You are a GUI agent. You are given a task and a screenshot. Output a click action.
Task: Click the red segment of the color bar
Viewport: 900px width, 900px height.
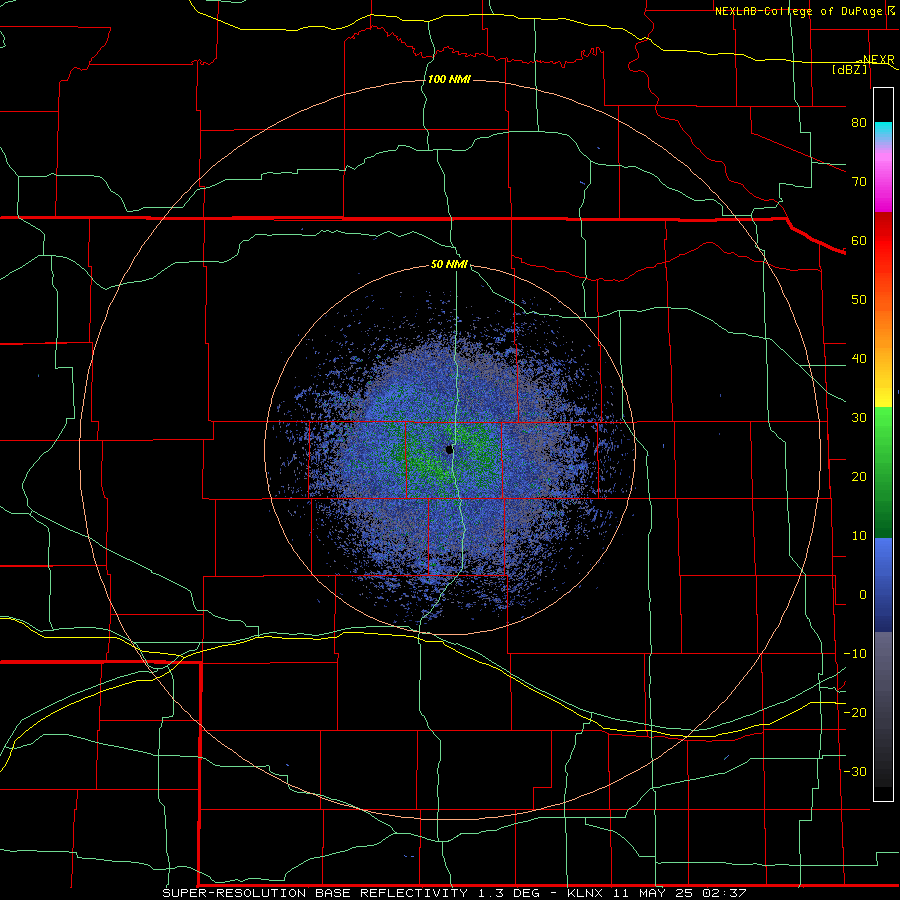[883, 241]
